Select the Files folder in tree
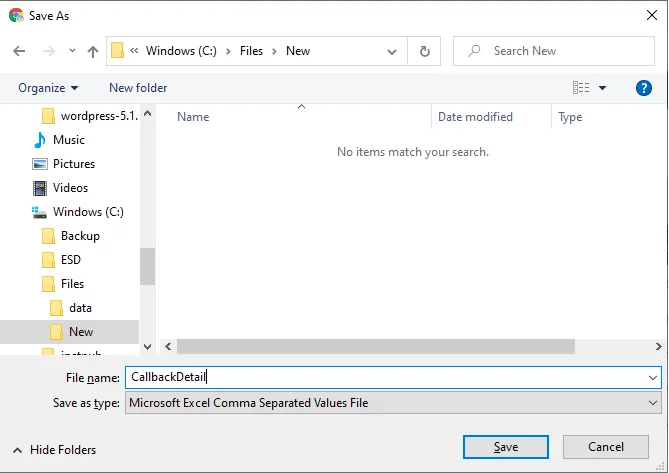 tap(72, 284)
